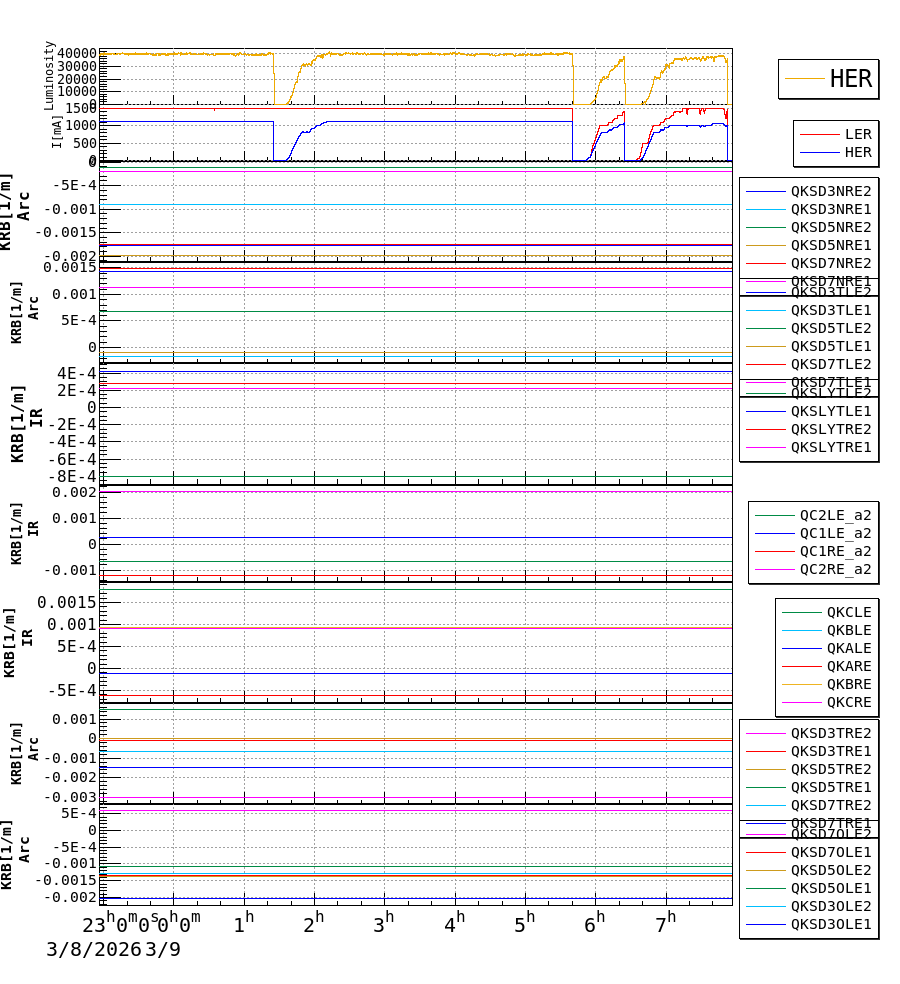Click the QKSD3NRE2 legend entry
900x984 pixels.
(830, 191)
